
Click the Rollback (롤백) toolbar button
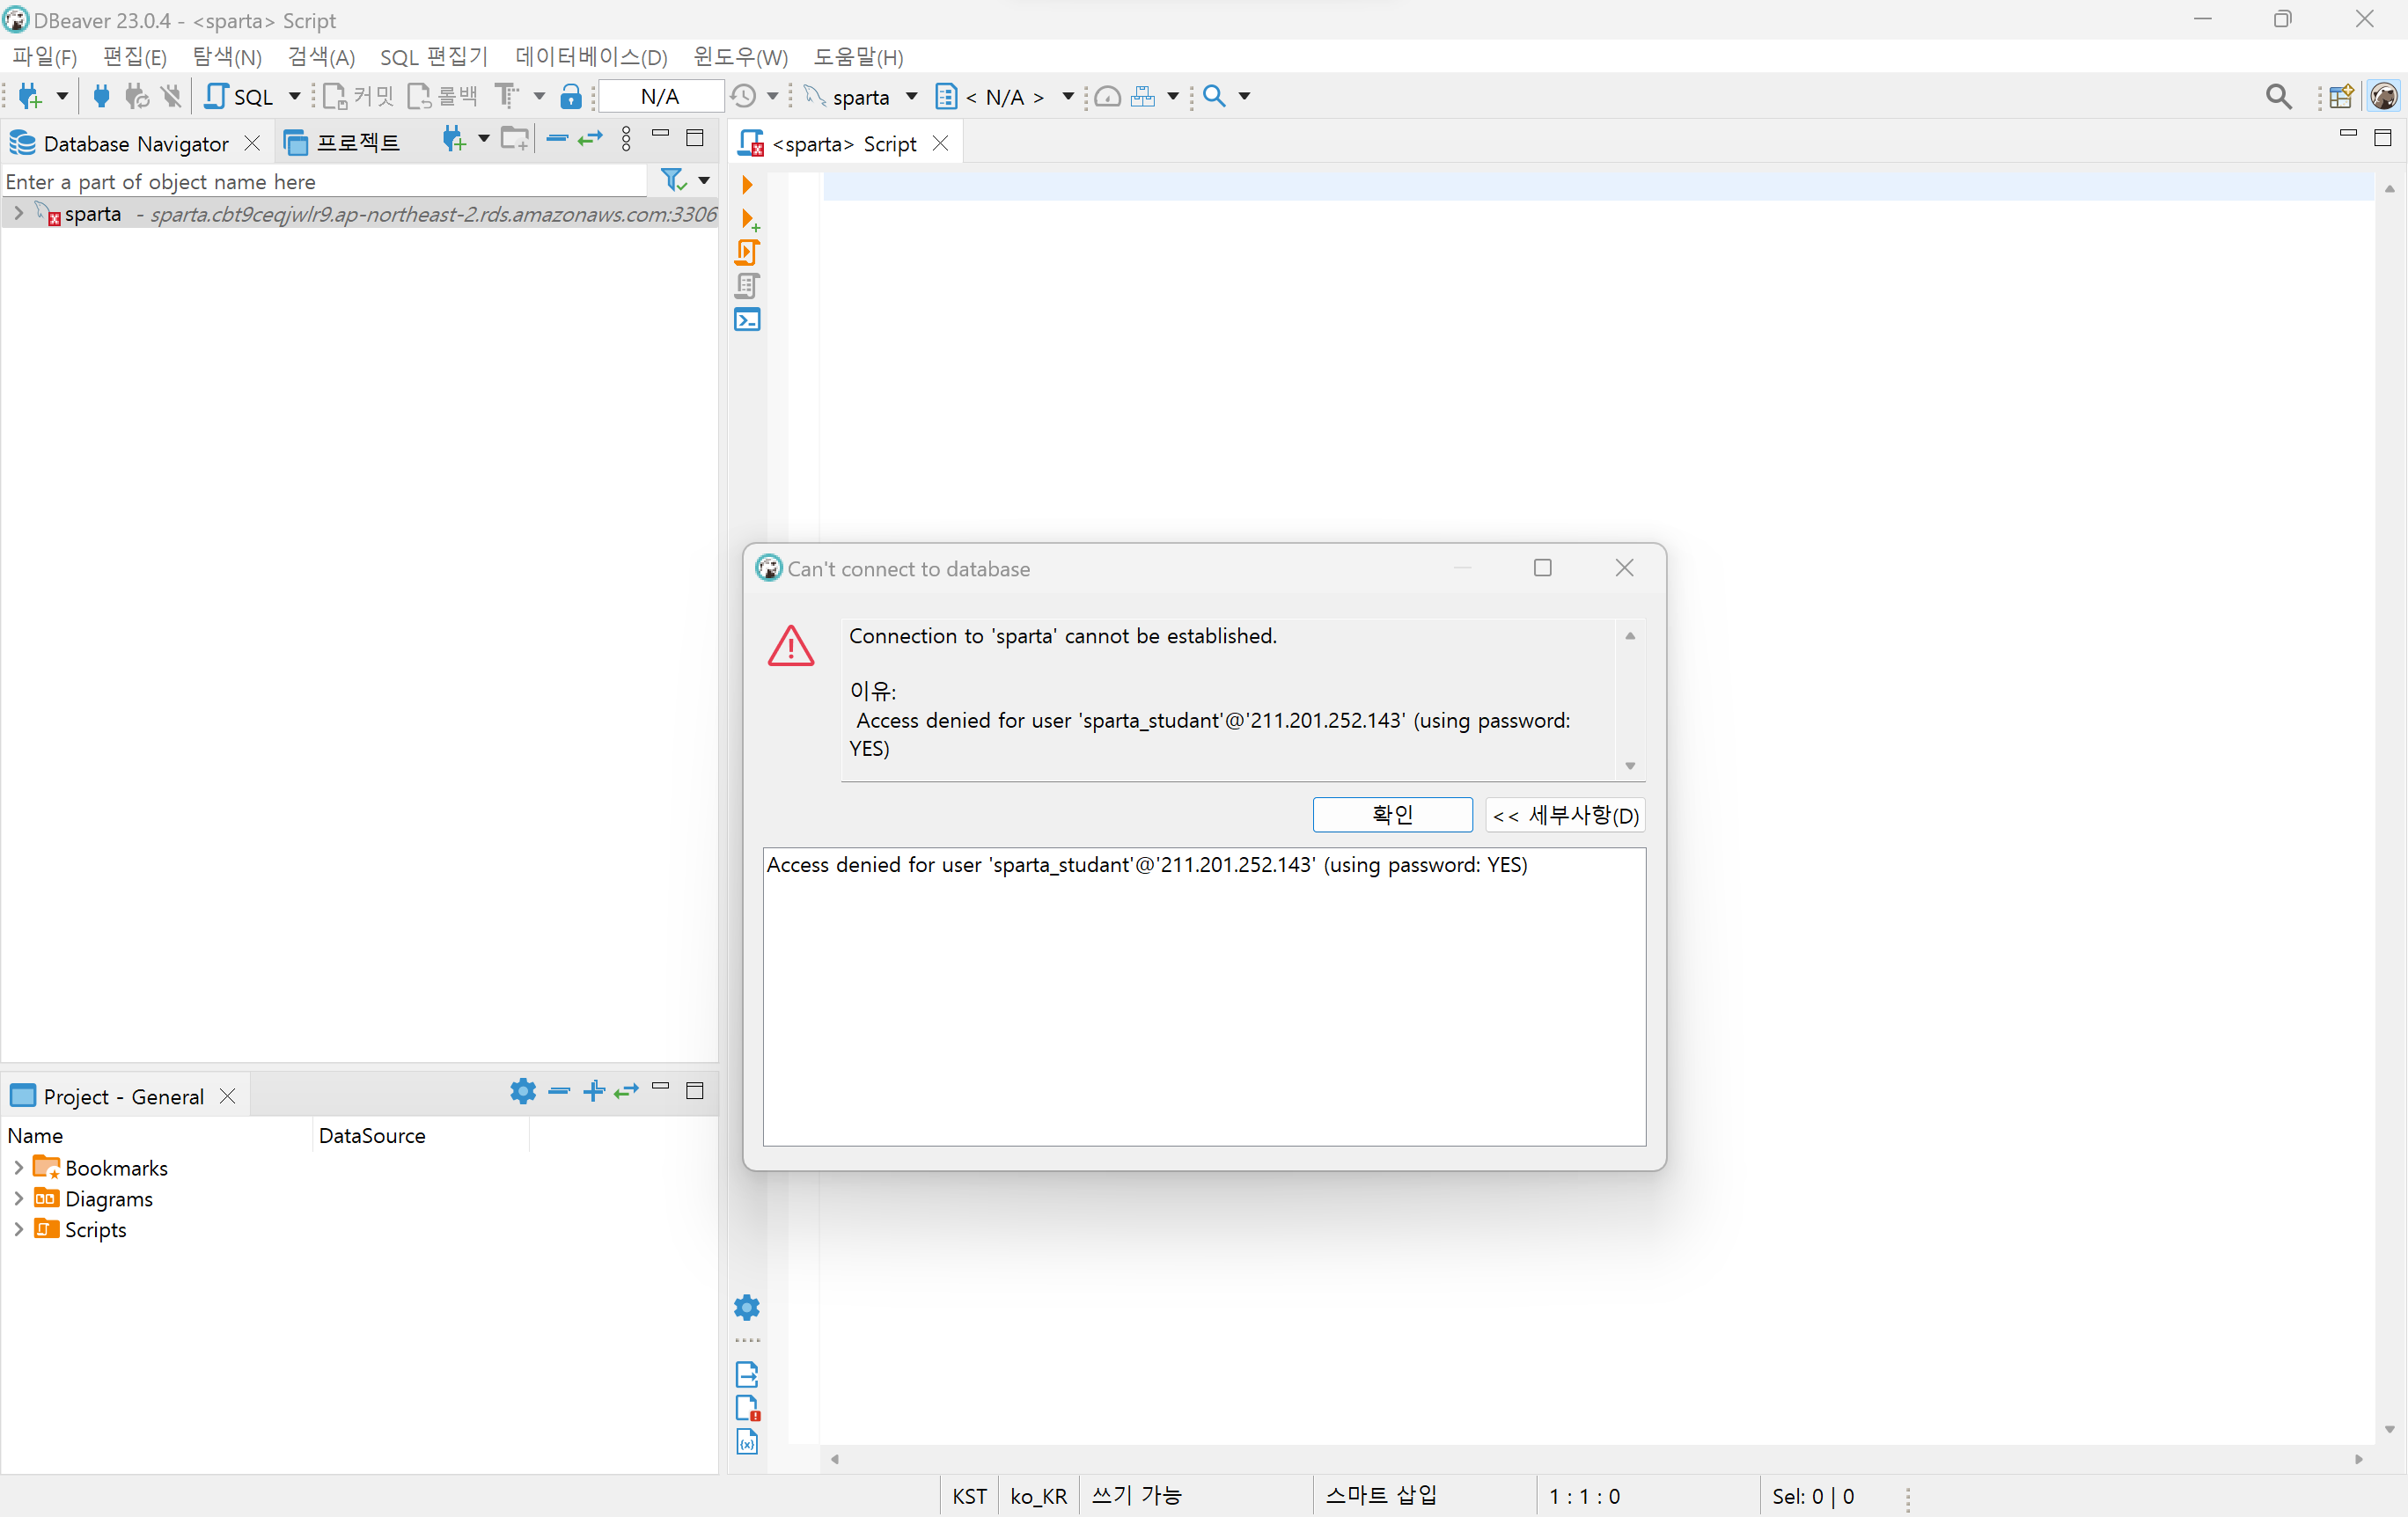pyautogui.click(x=442, y=96)
